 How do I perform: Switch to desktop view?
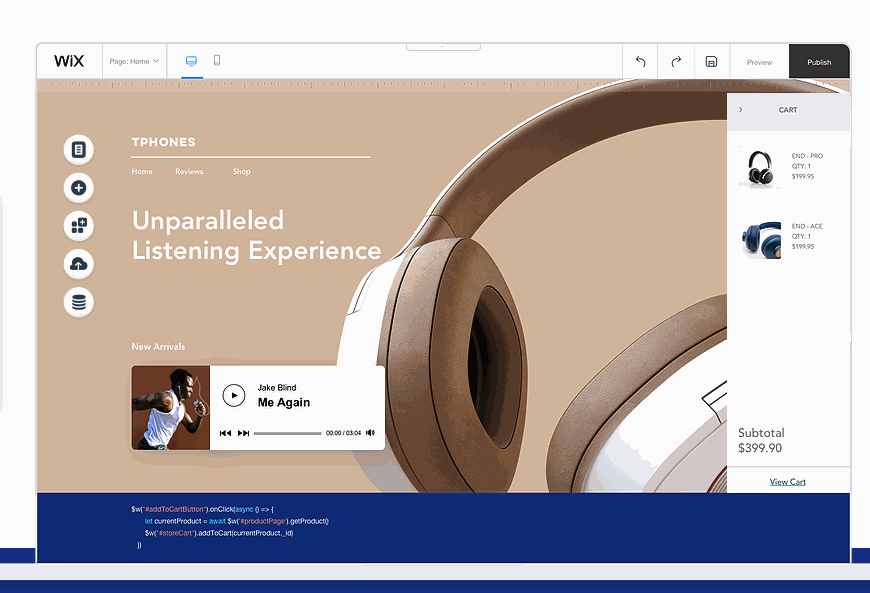[x=191, y=61]
